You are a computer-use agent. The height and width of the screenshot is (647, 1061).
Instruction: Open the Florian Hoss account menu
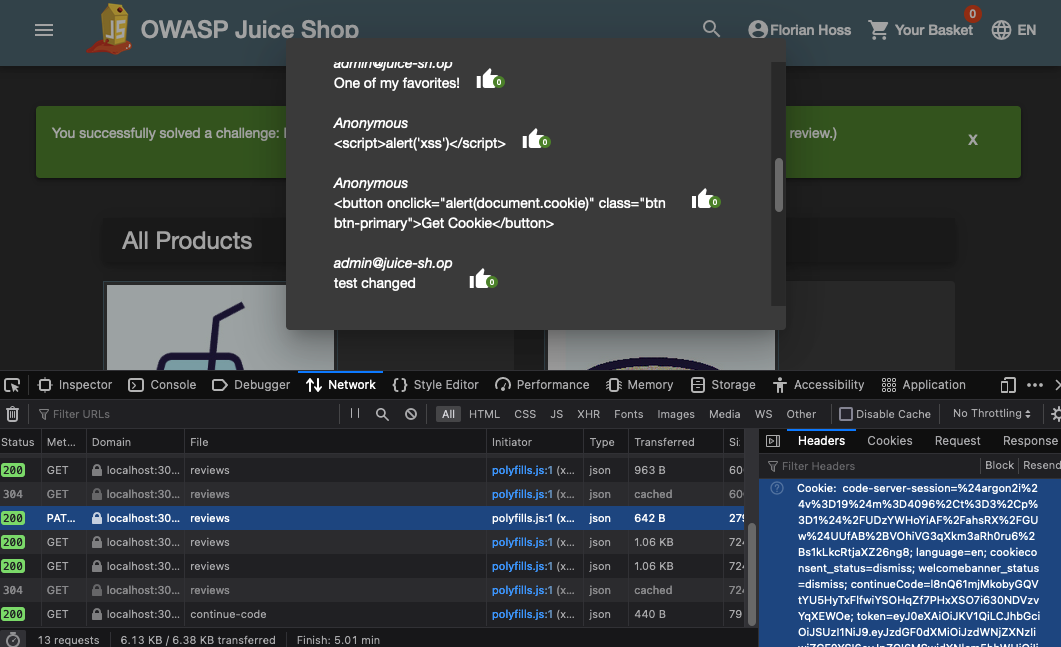[799, 30]
